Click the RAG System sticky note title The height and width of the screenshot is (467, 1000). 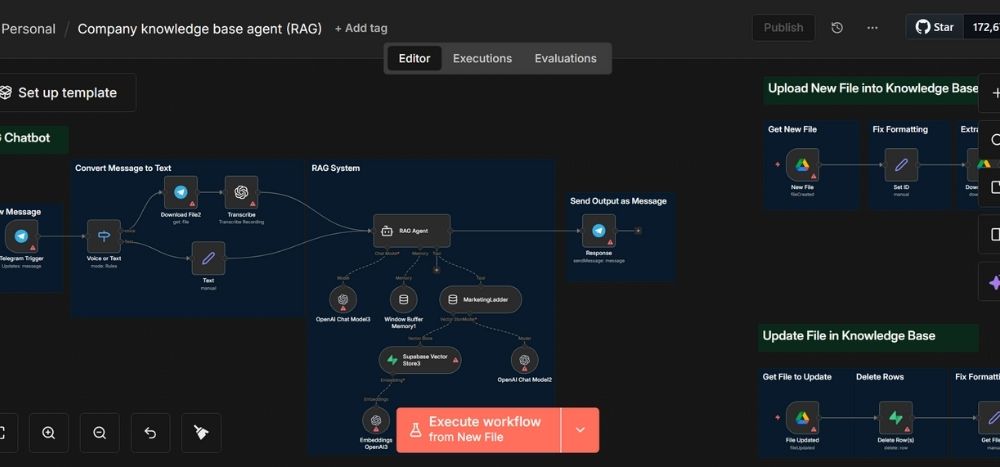[x=335, y=168]
